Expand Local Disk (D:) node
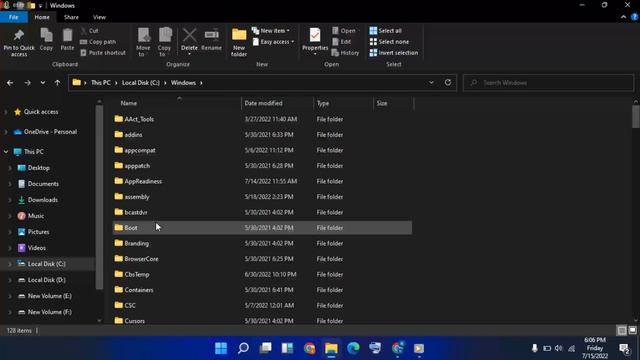Viewport: 640px width, 360px height. coord(10,280)
